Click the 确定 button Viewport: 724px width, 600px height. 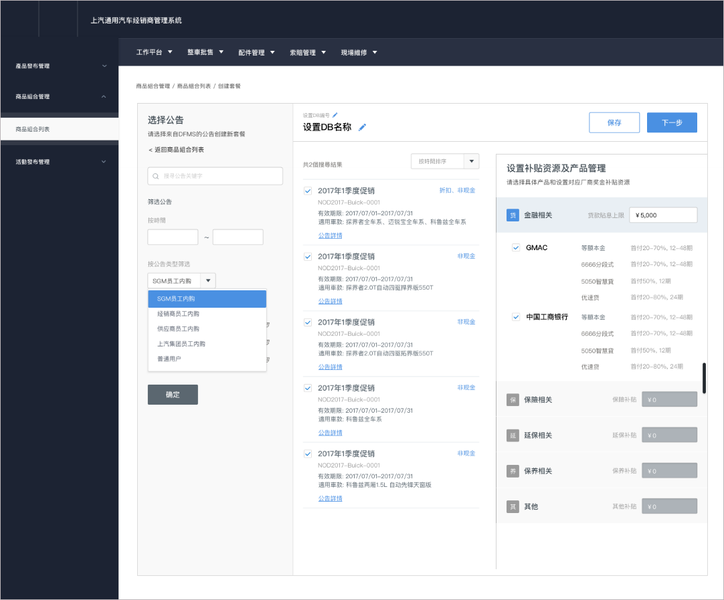pos(173,394)
